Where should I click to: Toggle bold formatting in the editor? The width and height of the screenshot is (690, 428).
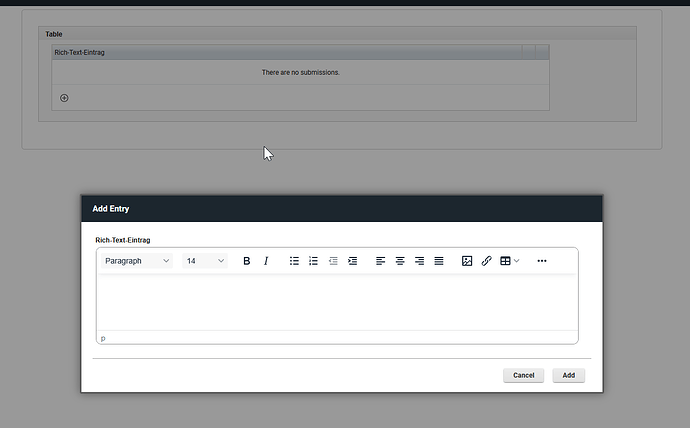point(246,261)
